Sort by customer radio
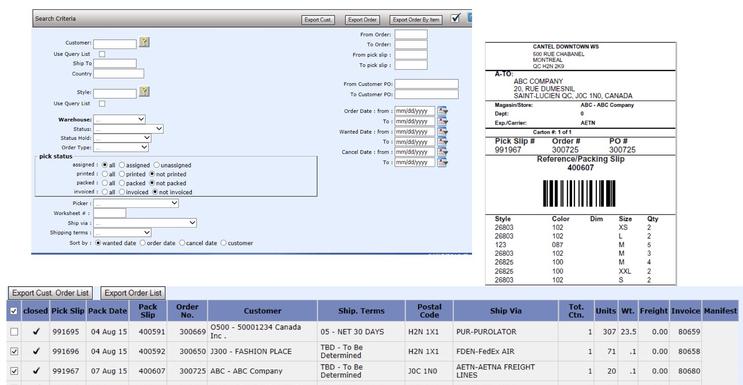743x385 pixels. (224, 243)
